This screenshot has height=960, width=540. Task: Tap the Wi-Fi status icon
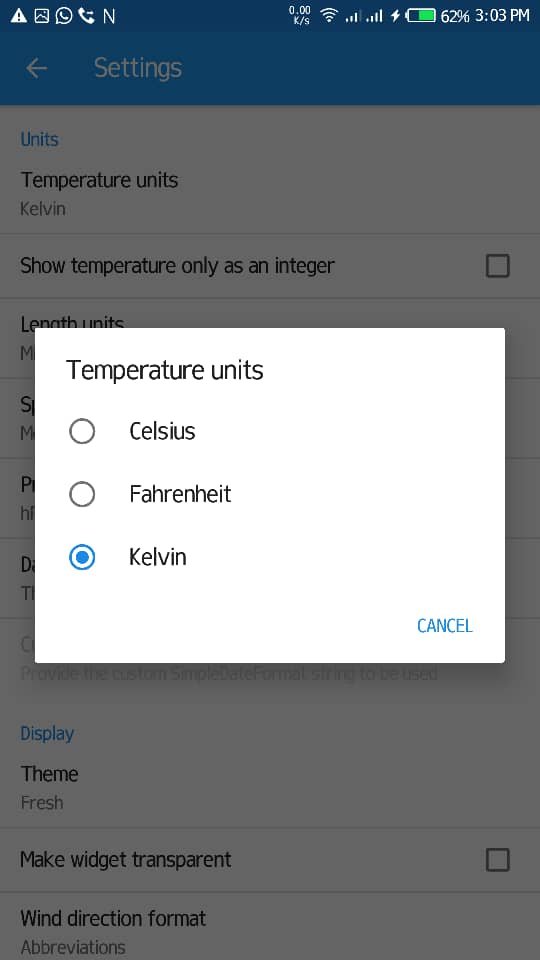click(x=329, y=16)
